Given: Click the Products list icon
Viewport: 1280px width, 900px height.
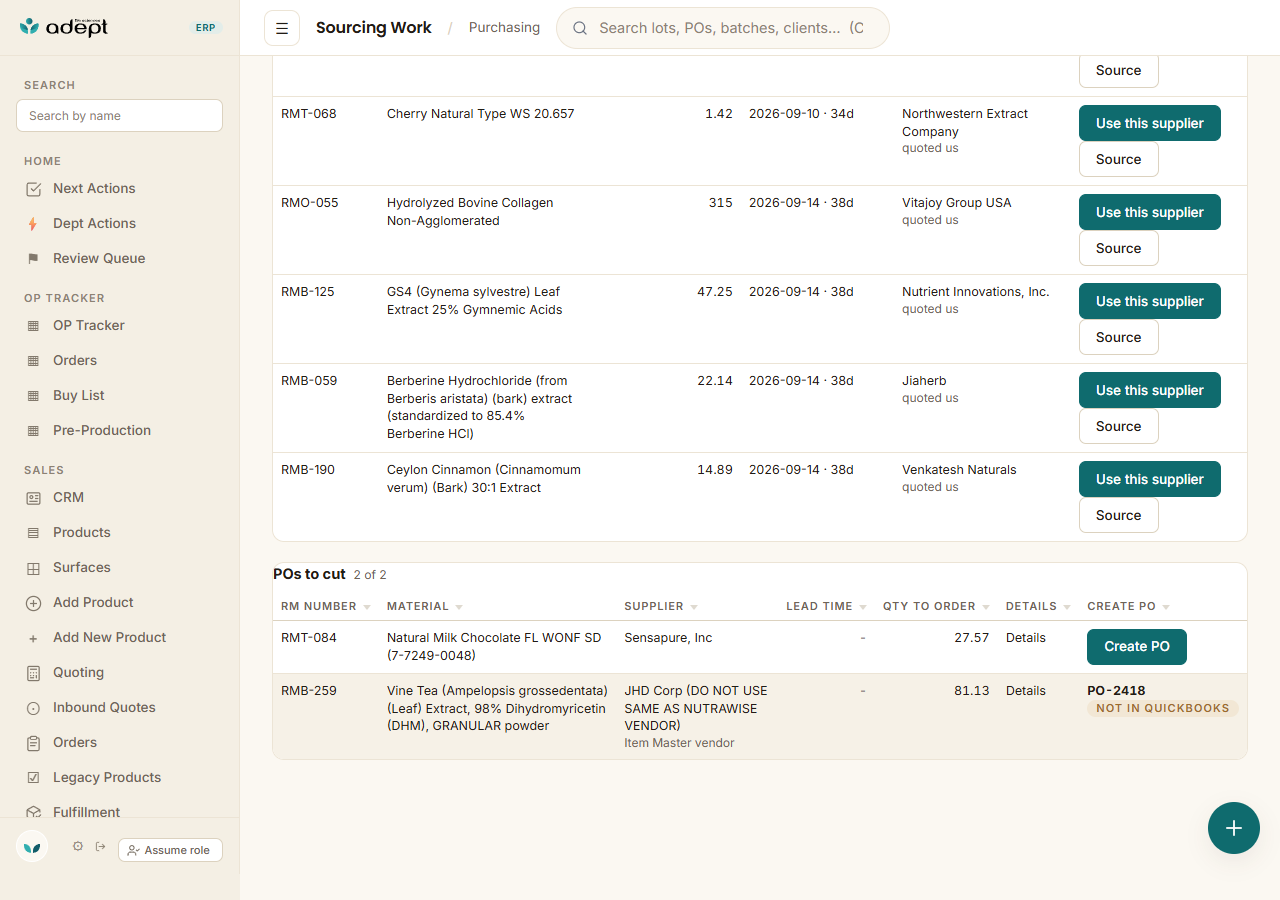Looking at the screenshot, I should pyautogui.click(x=33, y=533).
